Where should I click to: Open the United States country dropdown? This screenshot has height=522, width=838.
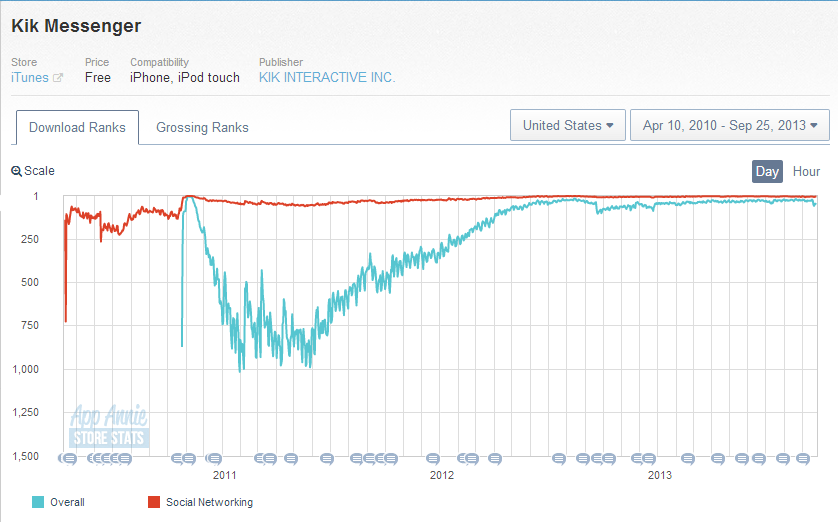coord(568,125)
